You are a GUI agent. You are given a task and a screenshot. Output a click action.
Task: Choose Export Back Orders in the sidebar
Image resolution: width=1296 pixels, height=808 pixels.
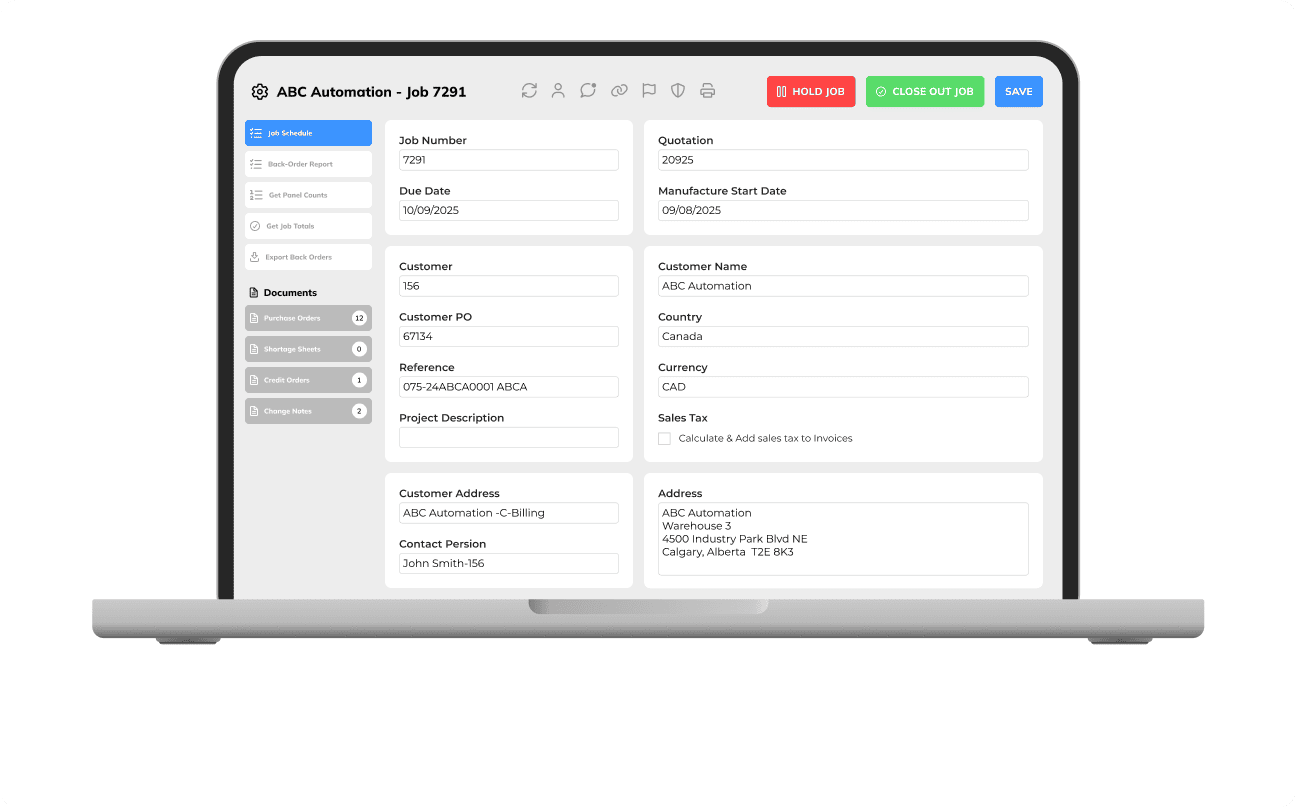(x=308, y=257)
